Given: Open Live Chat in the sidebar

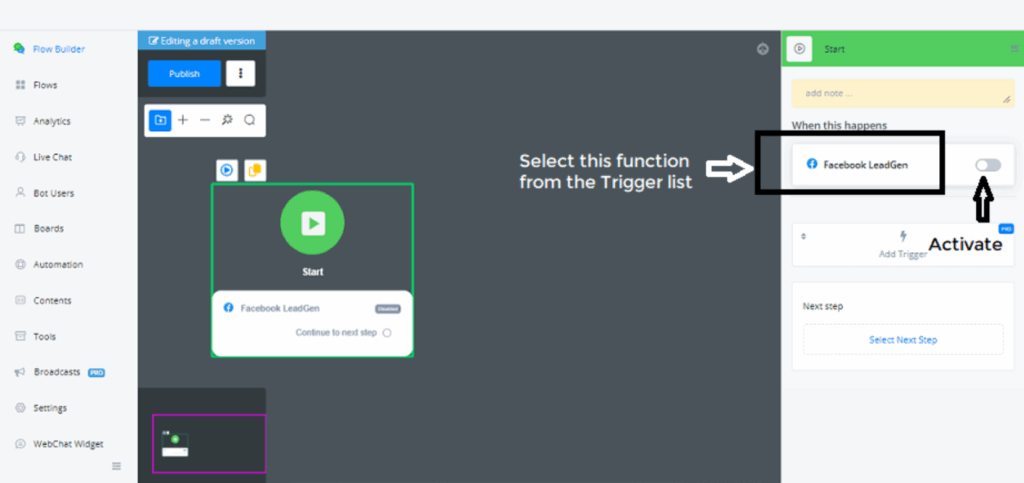Looking at the screenshot, I should tap(52, 157).
